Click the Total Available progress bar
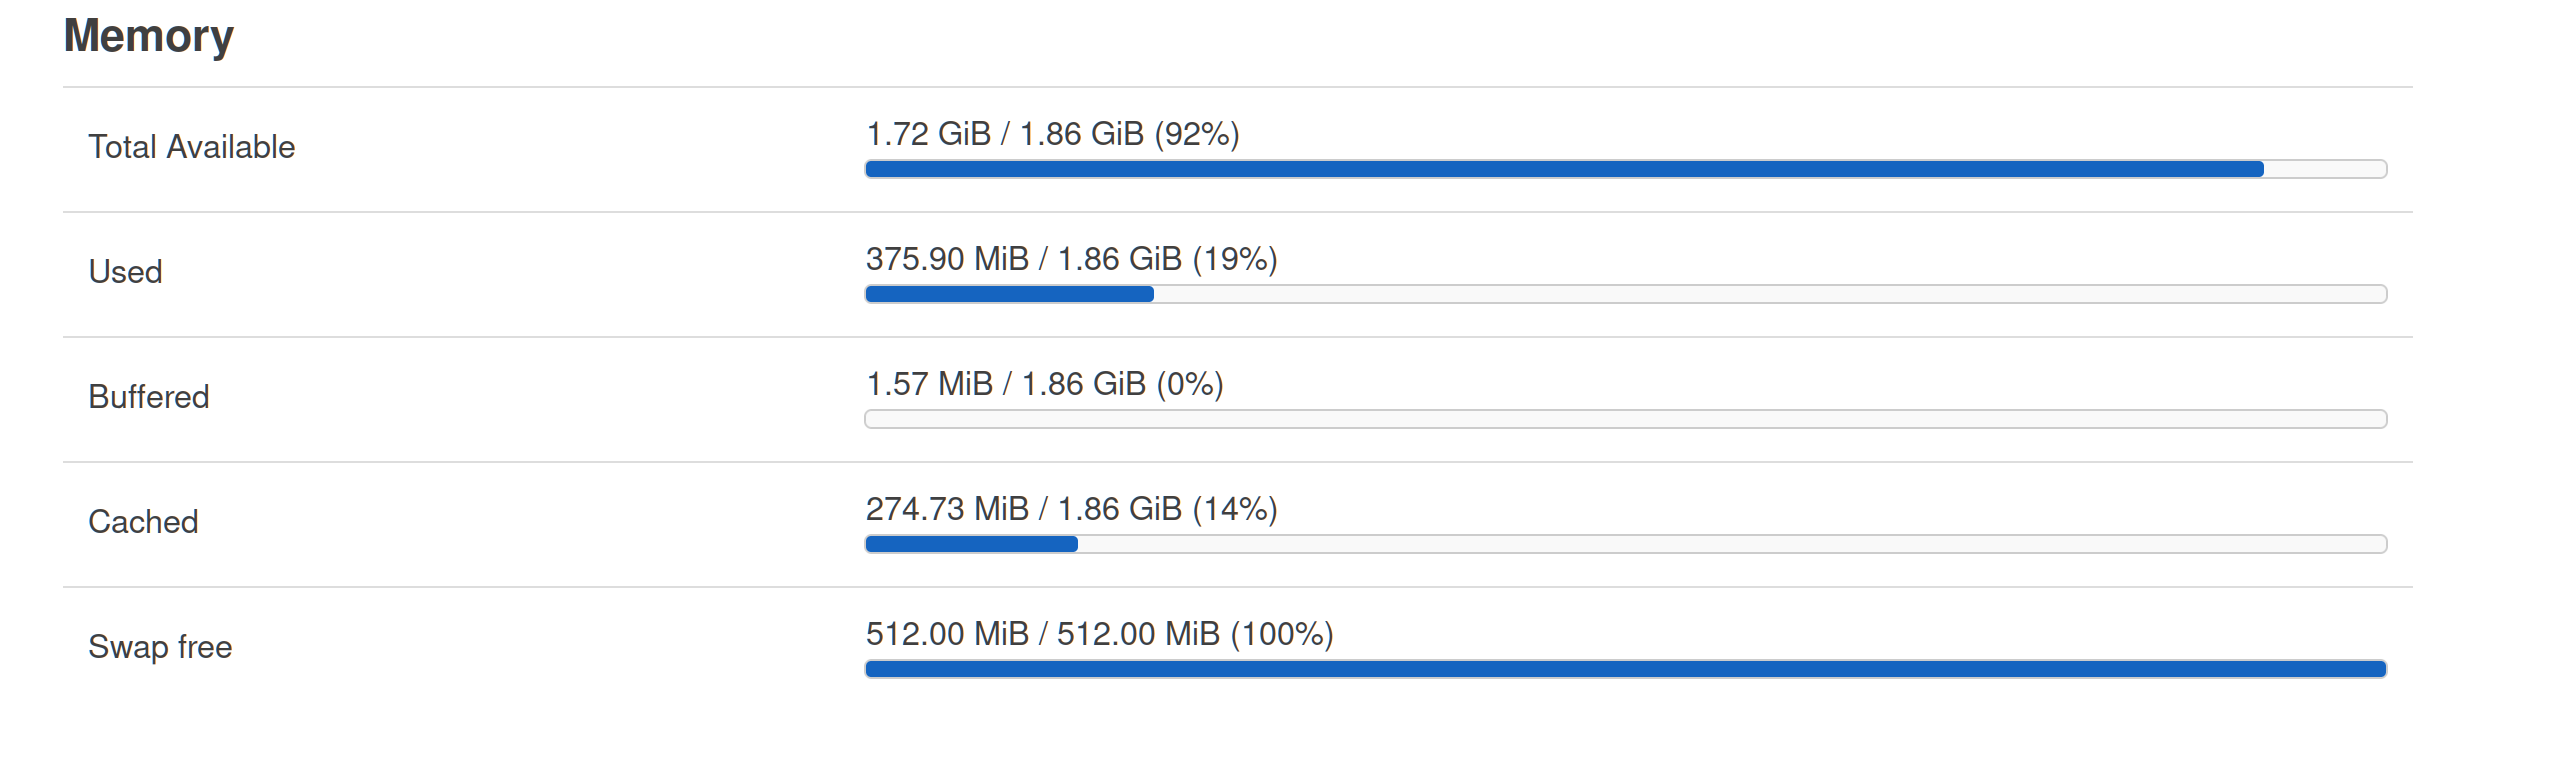 pyautogui.click(x=1626, y=169)
